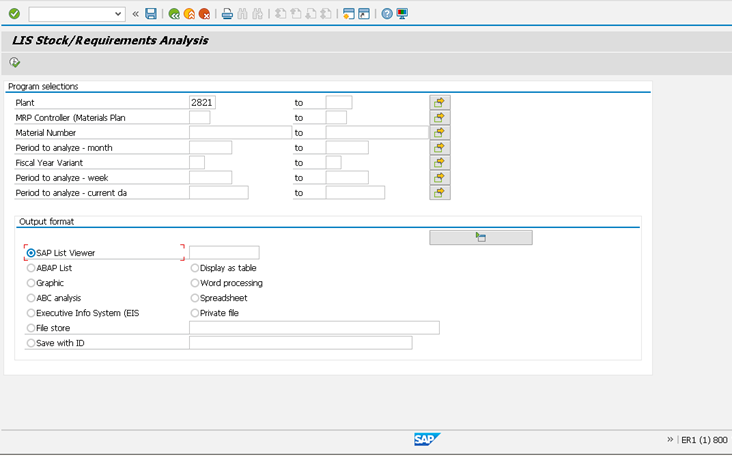Click the wide button in Output format section
The image size is (732, 456).
(x=481, y=237)
